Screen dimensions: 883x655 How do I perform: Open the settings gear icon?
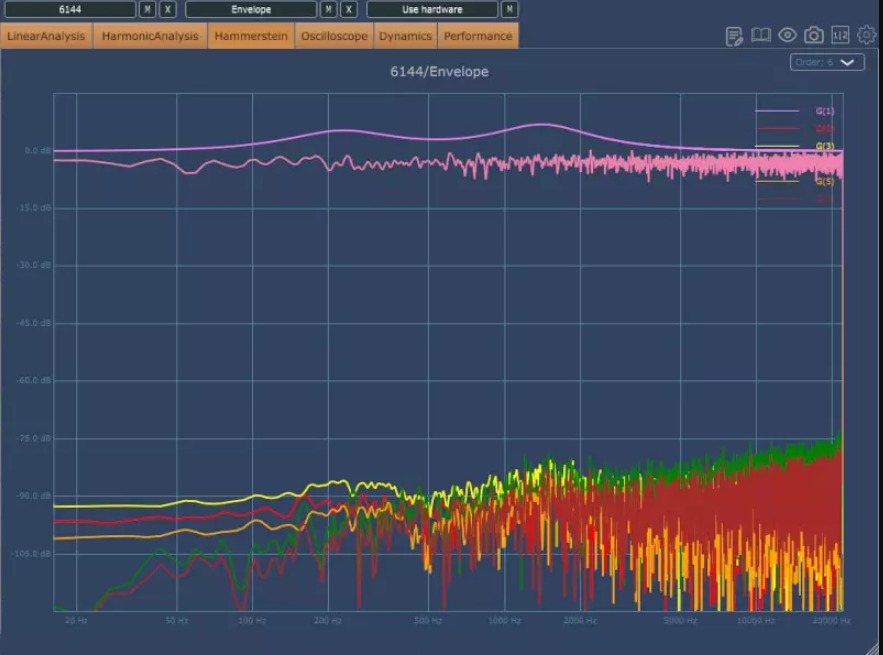pyautogui.click(x=866, y=36)
